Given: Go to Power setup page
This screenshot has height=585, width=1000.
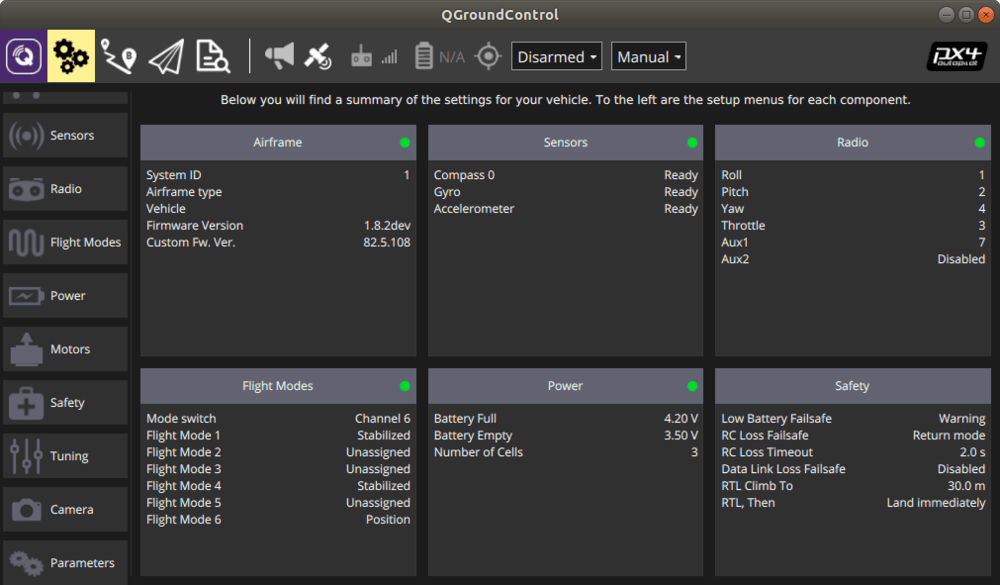Looking at the screenshot, I should [x=65, y=296].
